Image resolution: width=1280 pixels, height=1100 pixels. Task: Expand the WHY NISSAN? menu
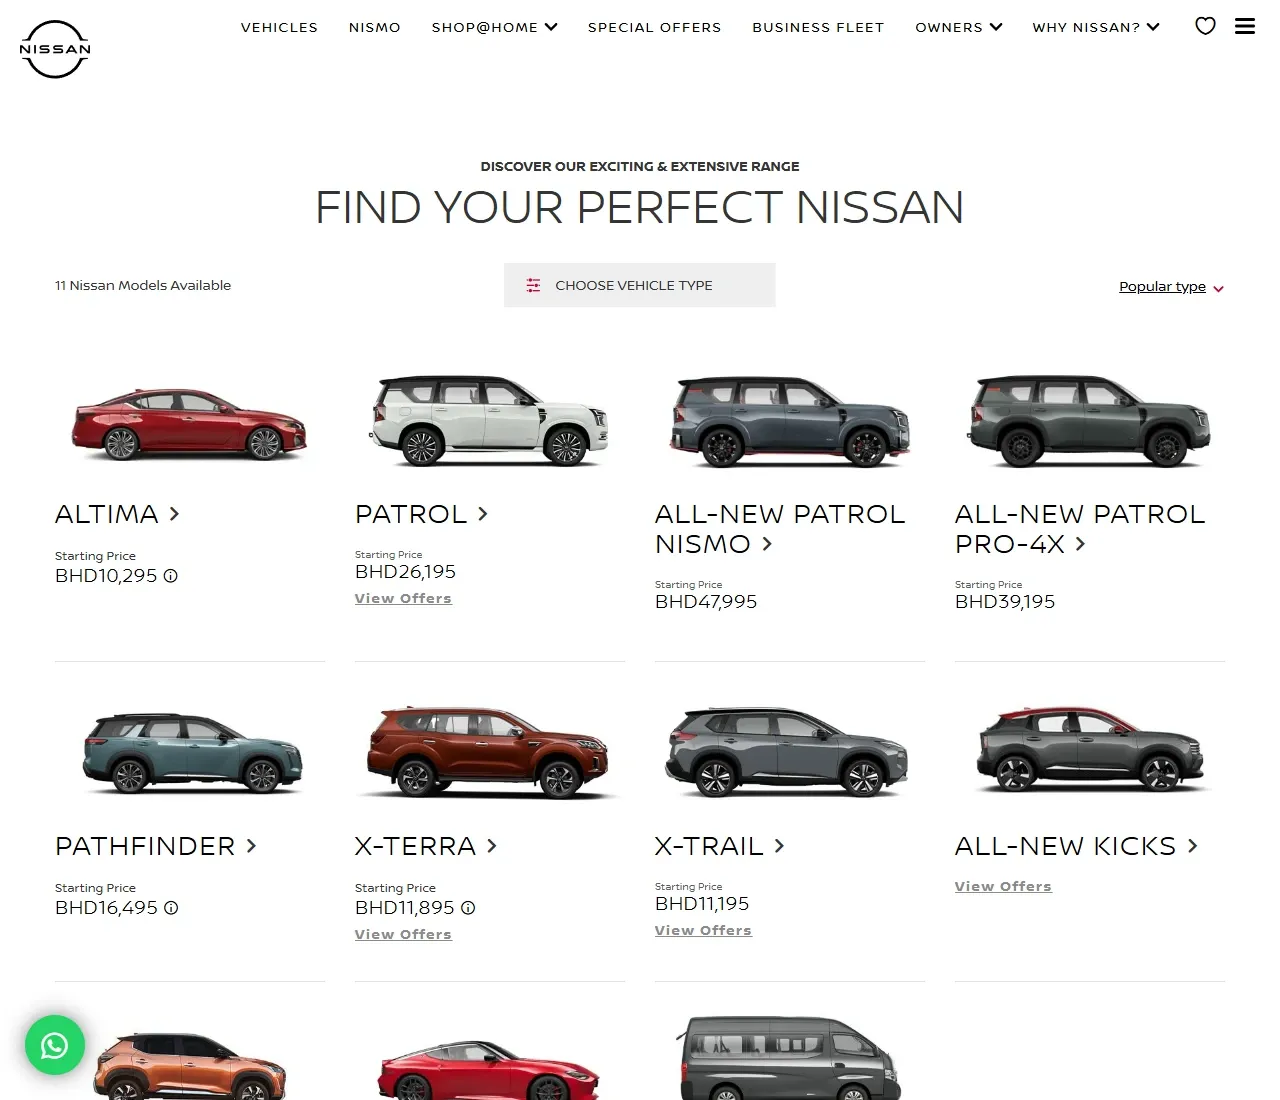coord(1095,27)
